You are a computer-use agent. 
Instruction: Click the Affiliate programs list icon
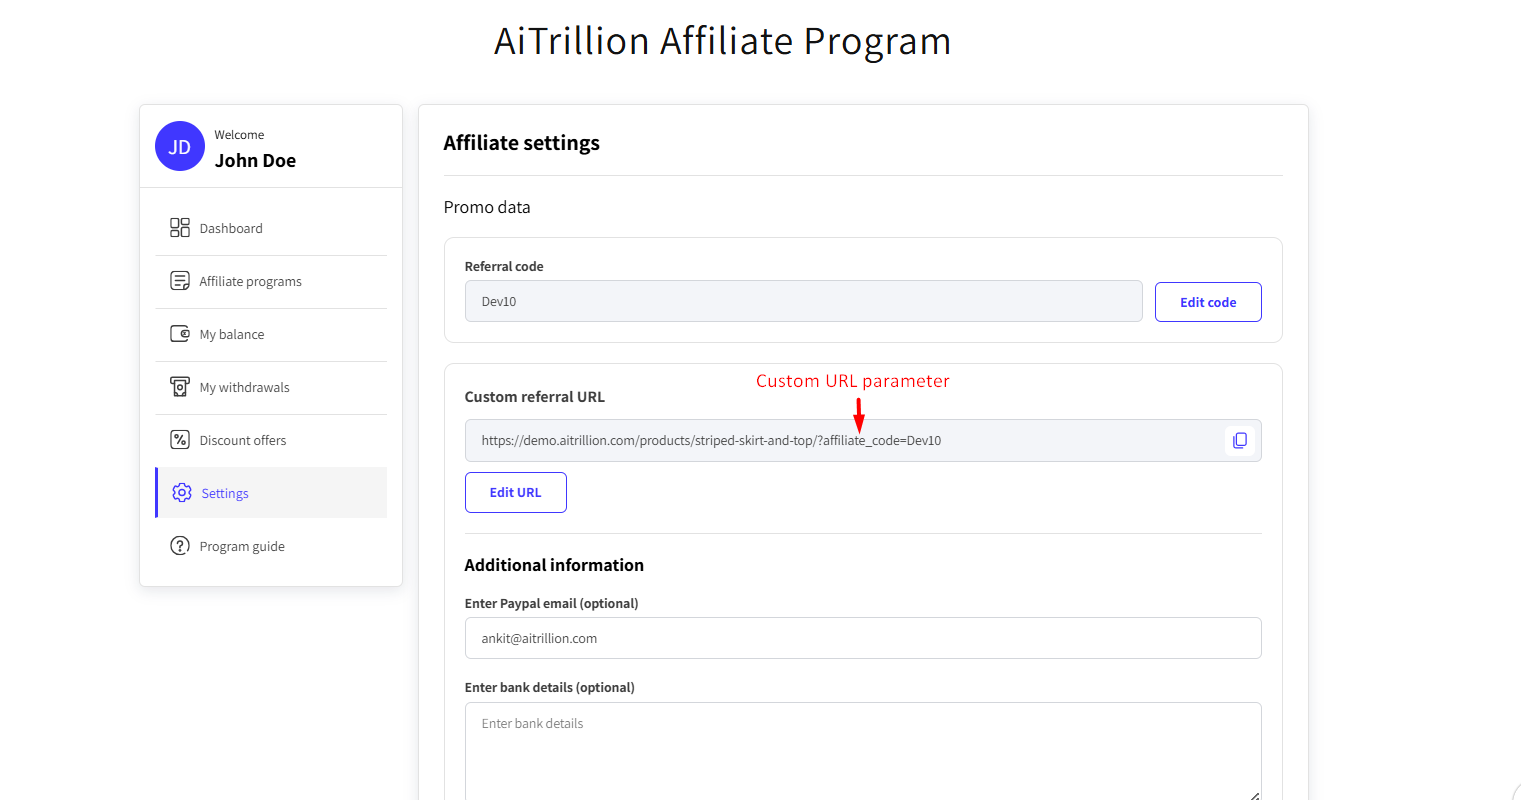(x=180, y=281)
